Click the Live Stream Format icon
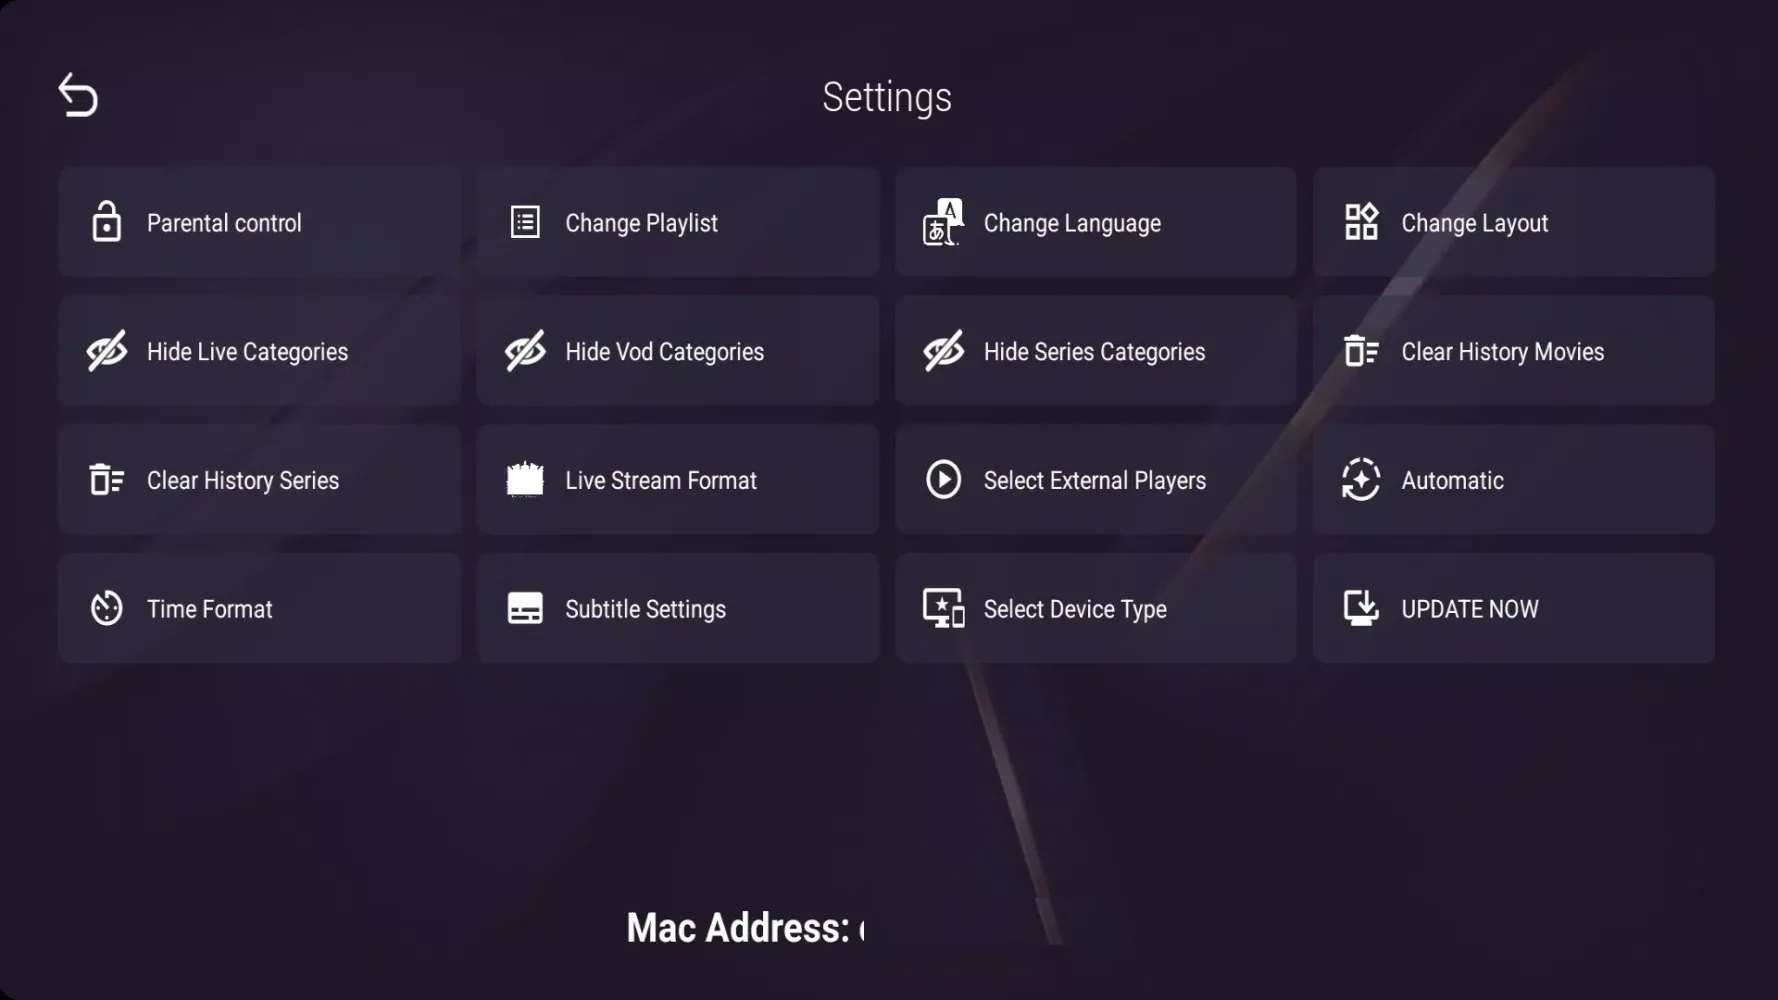Screen dimensions: 1778x1000 [x=525, y=480]
